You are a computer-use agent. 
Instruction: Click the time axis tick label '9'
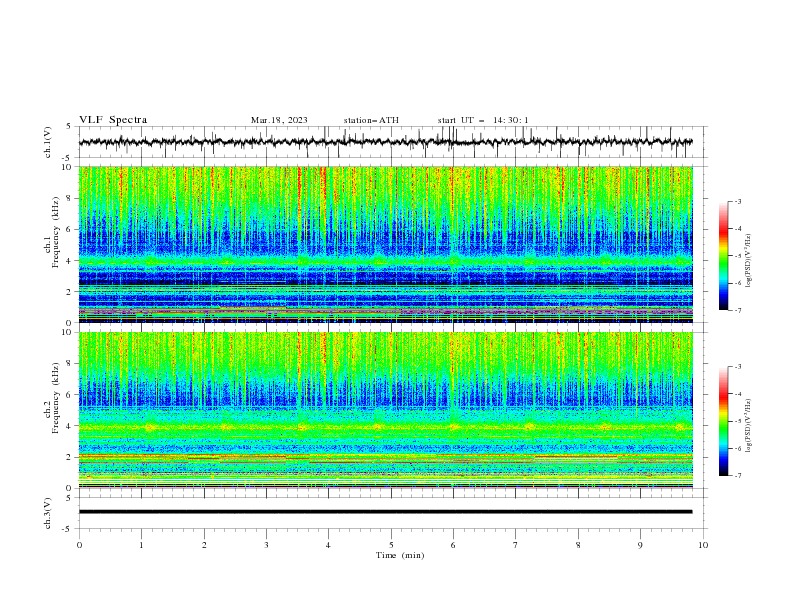[640, 545]
